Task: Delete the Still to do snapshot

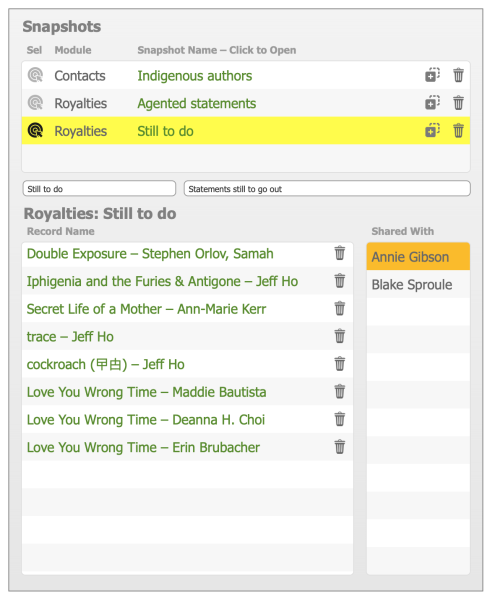Action: coord(458,130)
